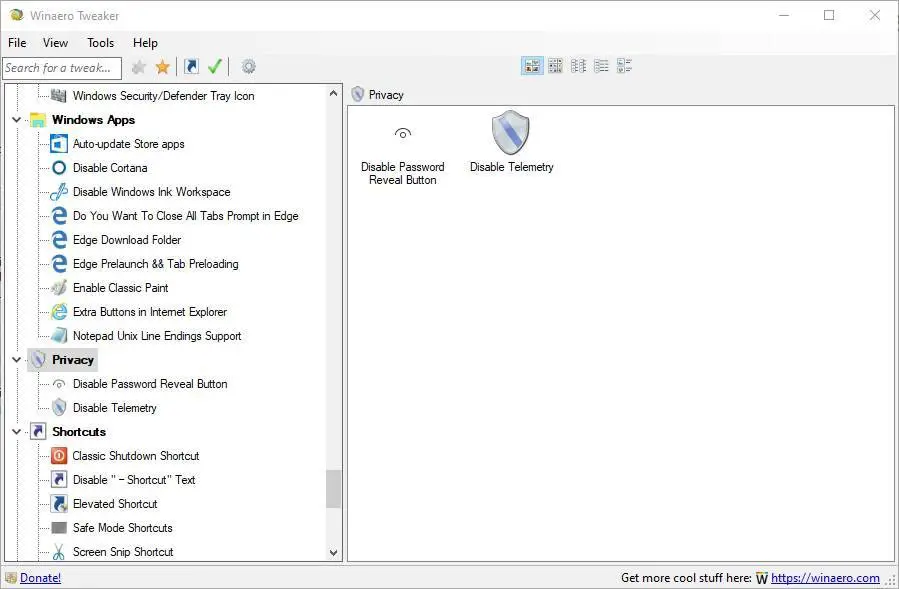Screen dimensions: 899x589
Task: Click the Shortcuts category icon in tree
Action: point(38,431)
